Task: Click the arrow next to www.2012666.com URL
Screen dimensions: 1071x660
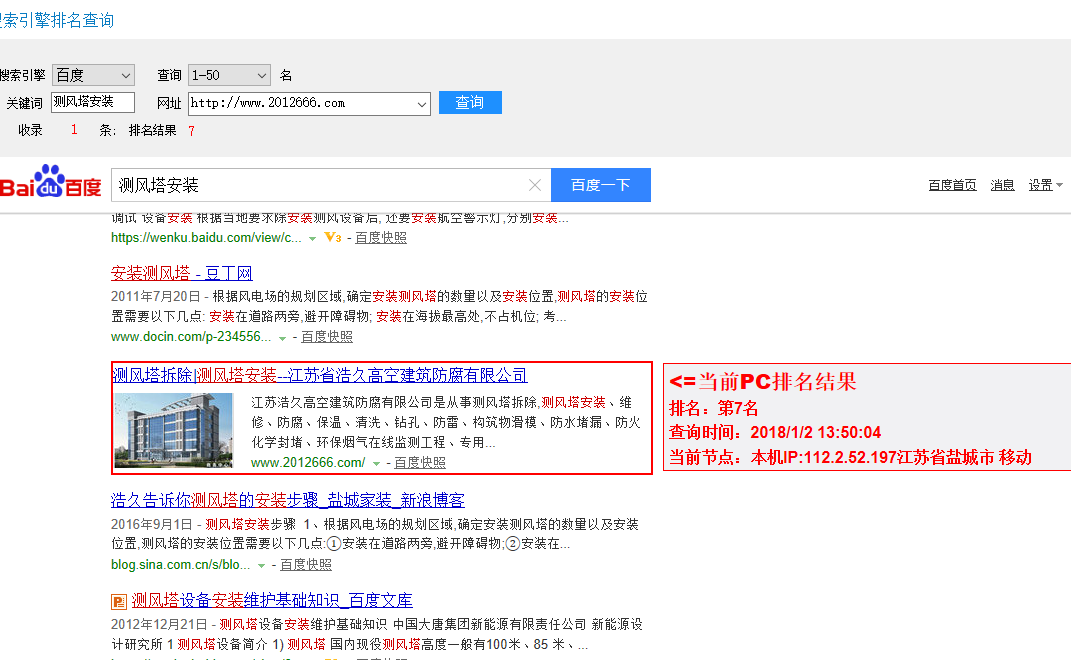Action: 376,463
